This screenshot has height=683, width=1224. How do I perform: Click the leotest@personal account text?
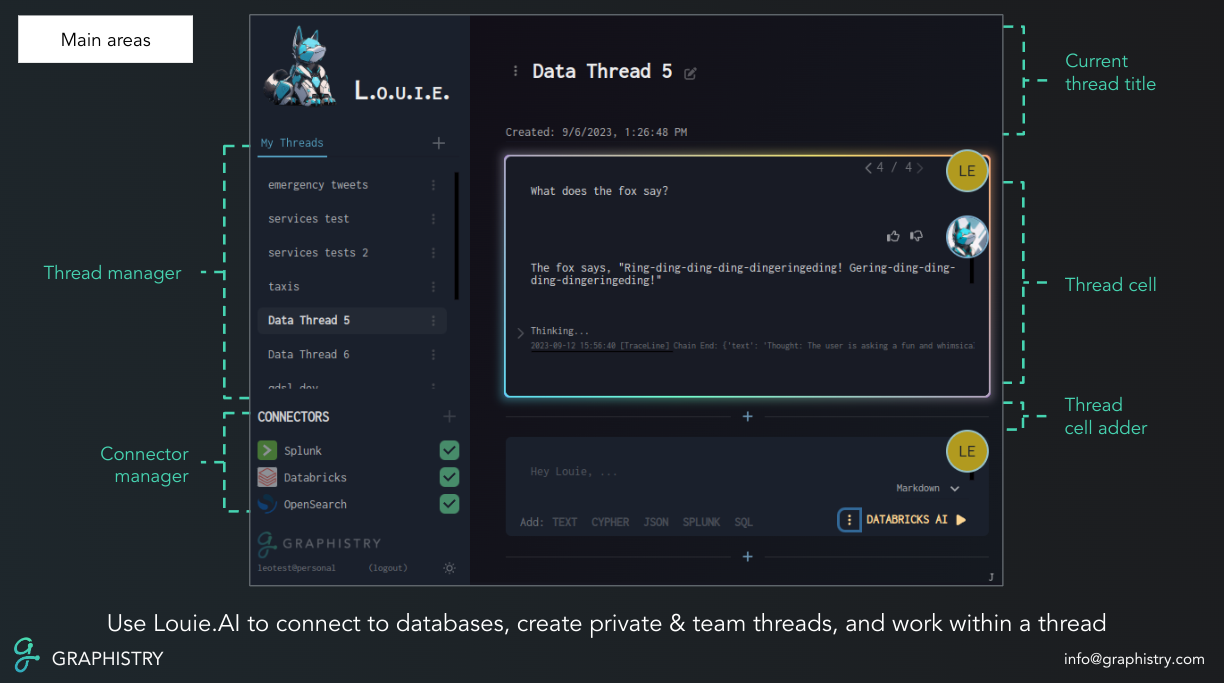point(297,568)
